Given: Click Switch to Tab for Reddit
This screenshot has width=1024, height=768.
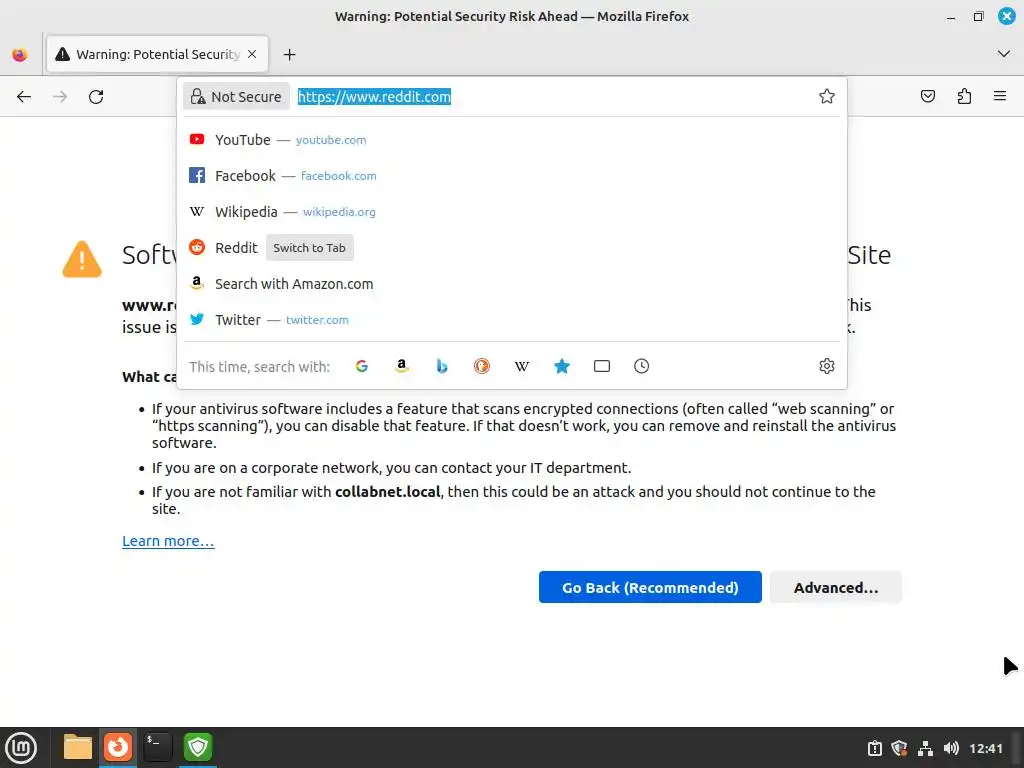Looking at the screenshot, I should (310, 248).
